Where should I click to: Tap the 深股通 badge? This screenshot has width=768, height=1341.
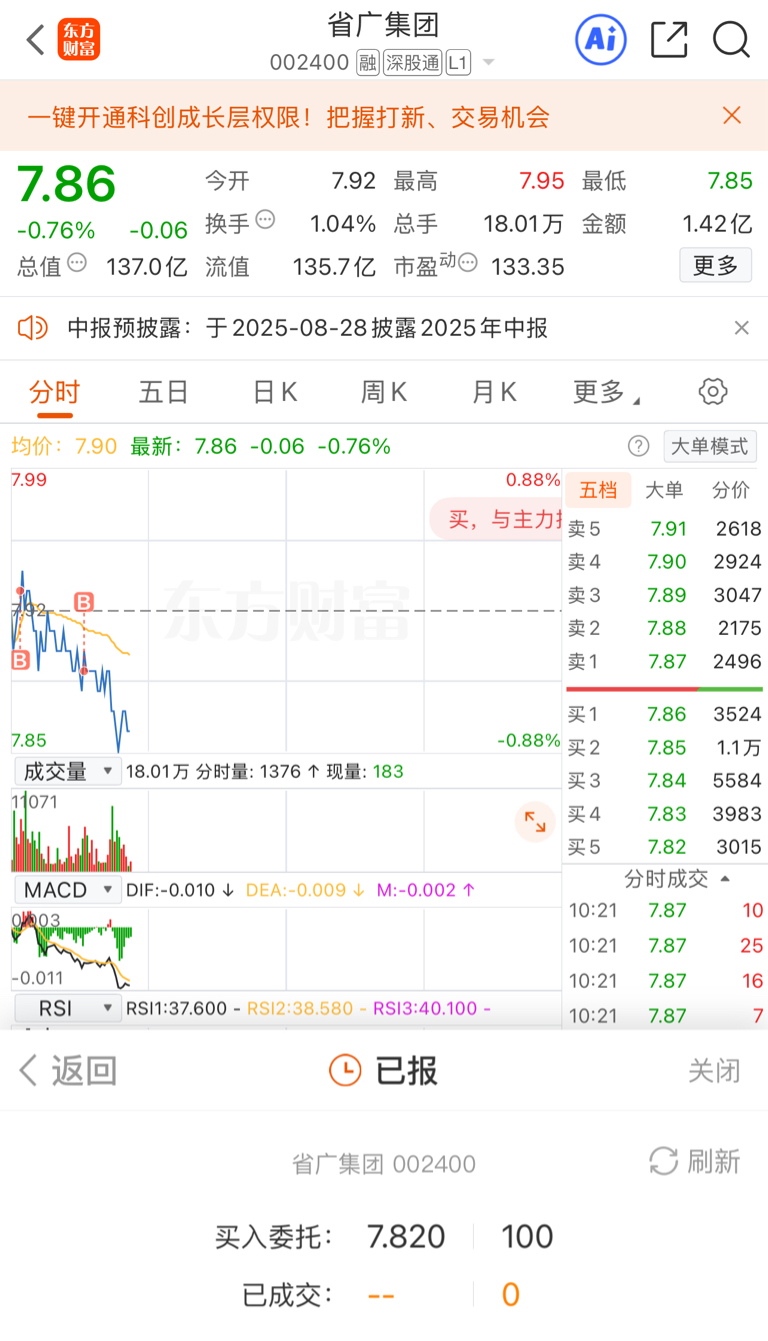click(412, 64)
